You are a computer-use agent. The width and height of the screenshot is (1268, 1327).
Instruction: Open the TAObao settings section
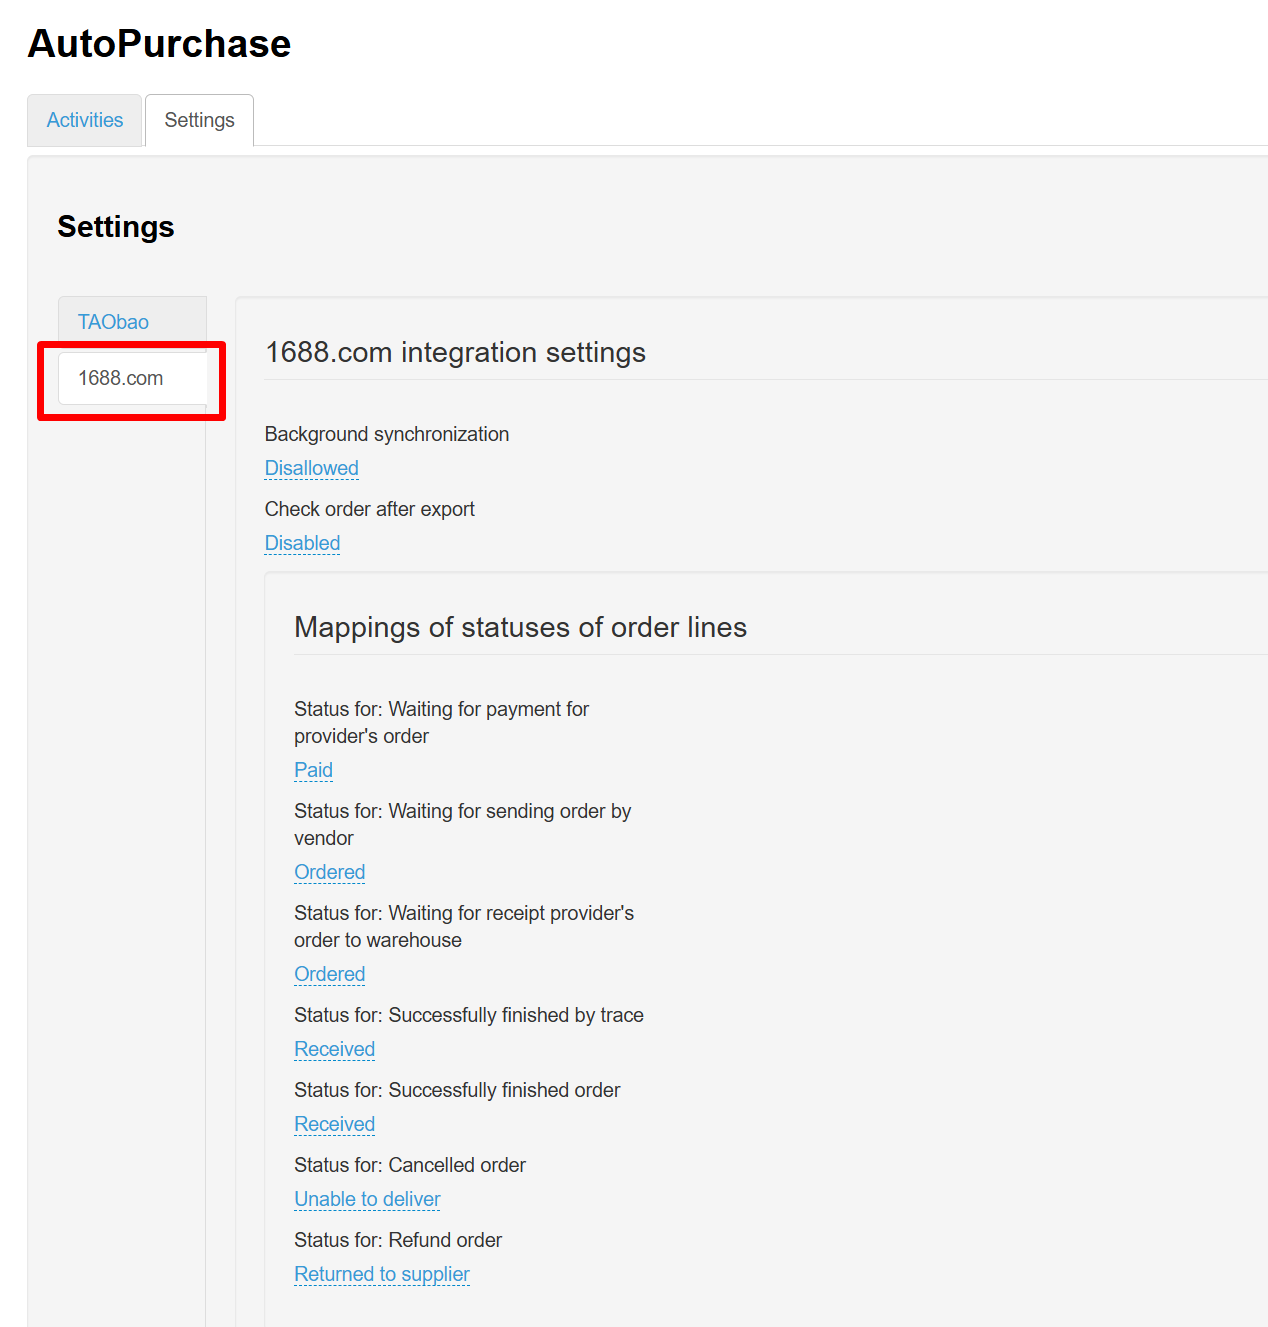(113, 322)
